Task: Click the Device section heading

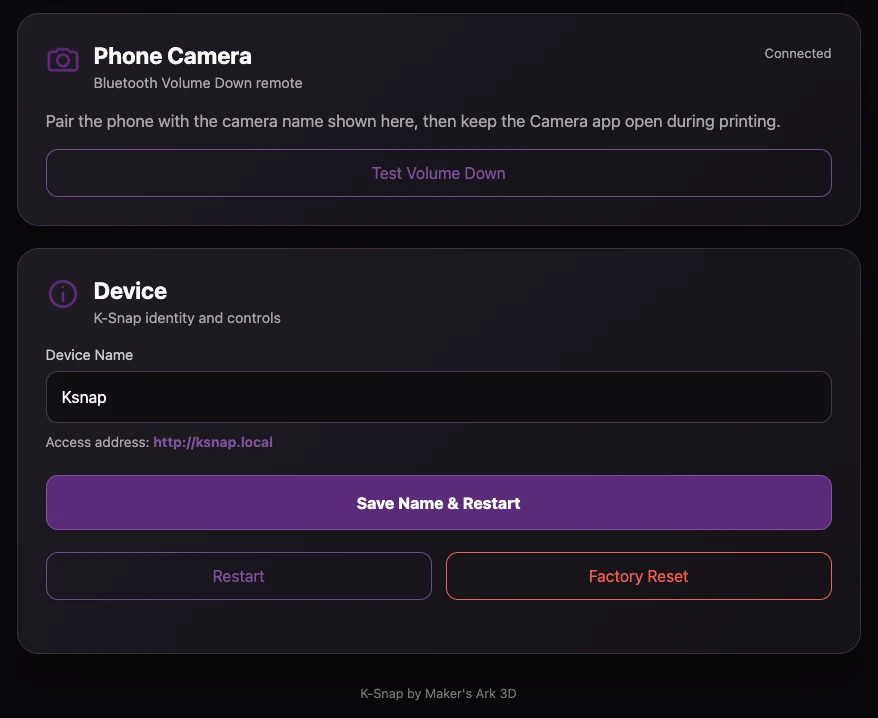Action: tap(130, 291)
